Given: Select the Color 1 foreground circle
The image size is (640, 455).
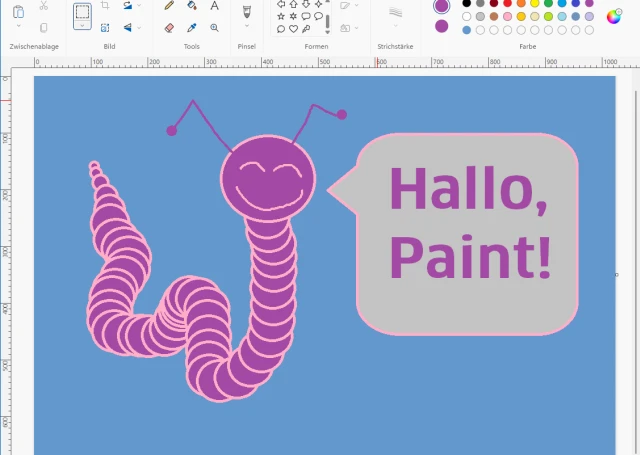Looking at the screenshot, I should click(442, 6).
